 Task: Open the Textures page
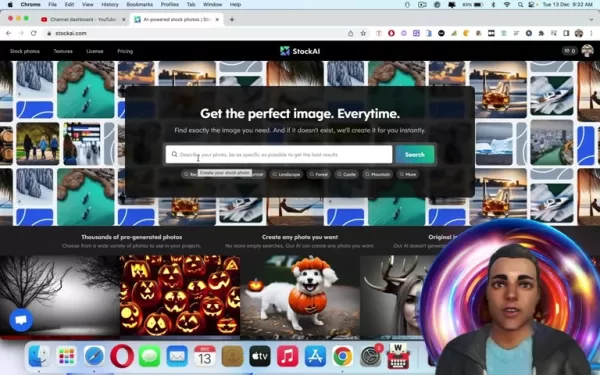click(x=63, y=51)
